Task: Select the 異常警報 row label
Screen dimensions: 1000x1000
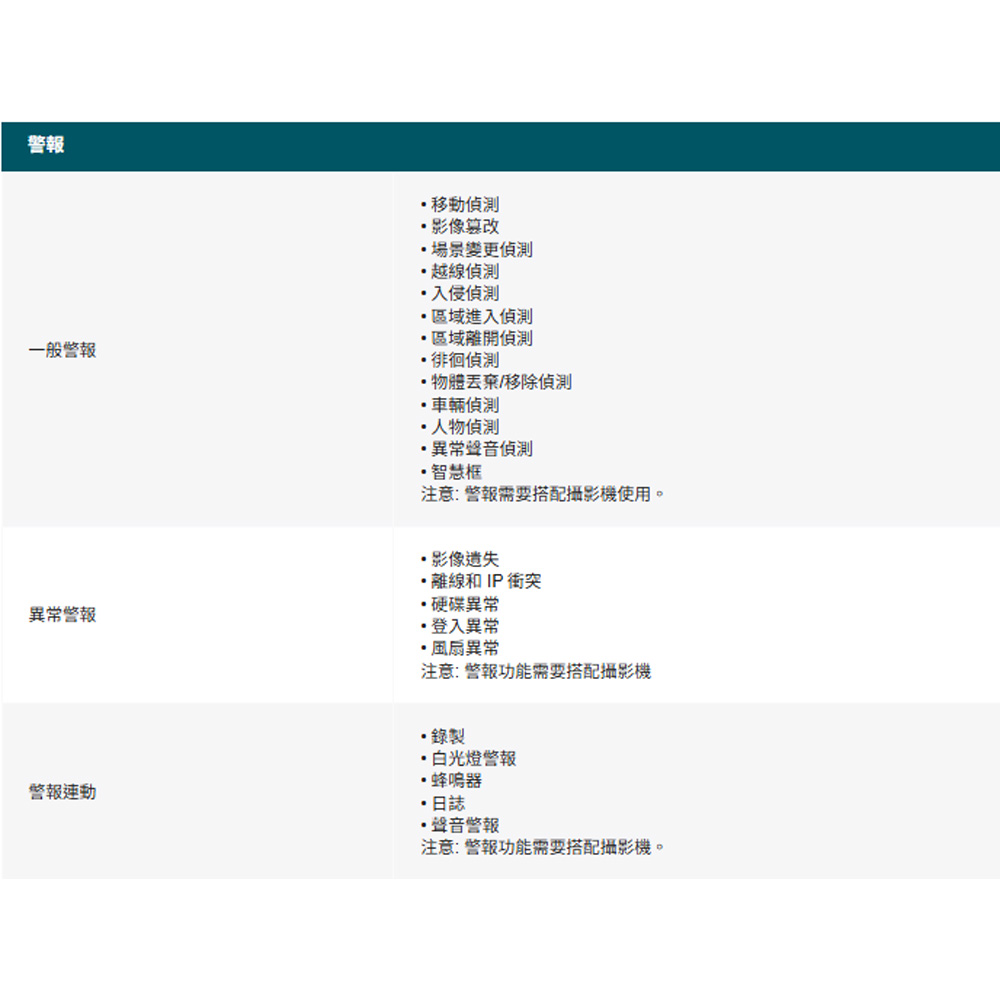Action: [63, 615]
